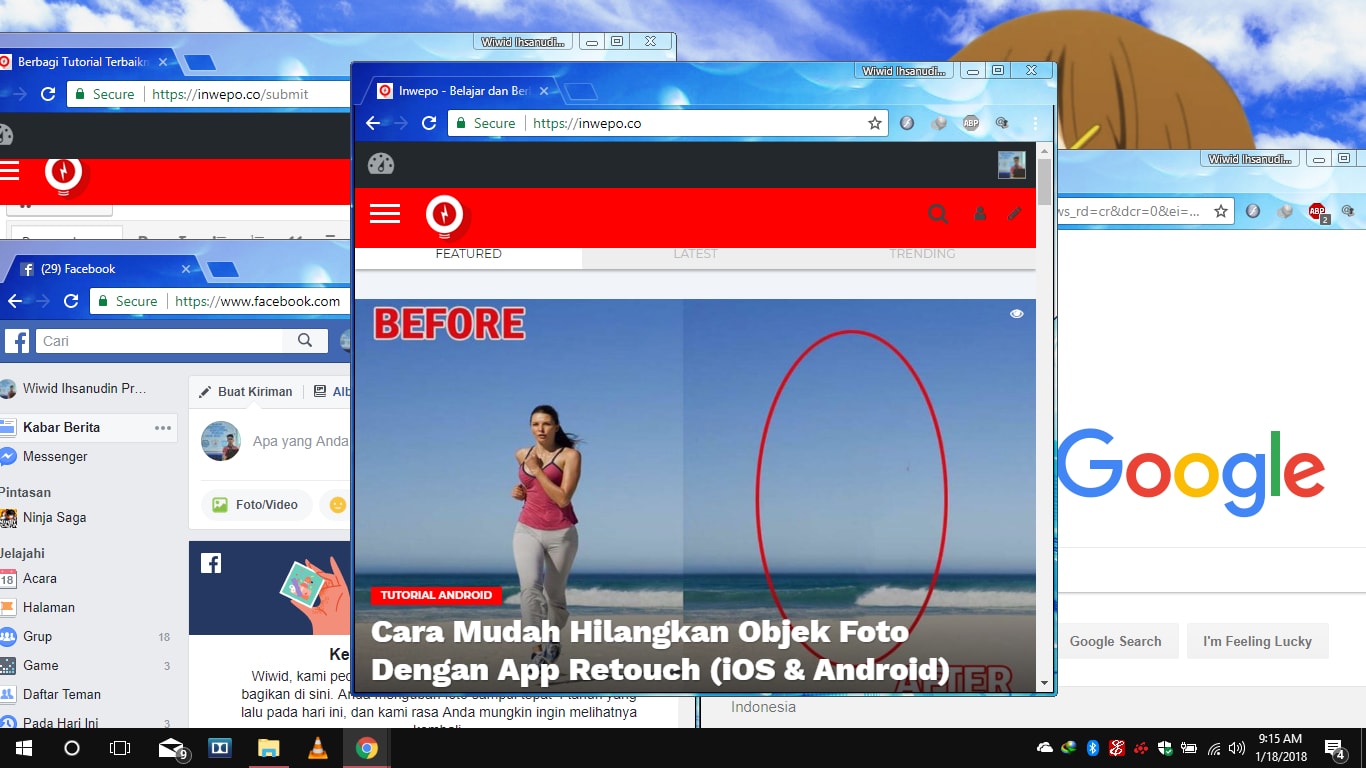Click the inwepo.co address bar

click(667, 123)
